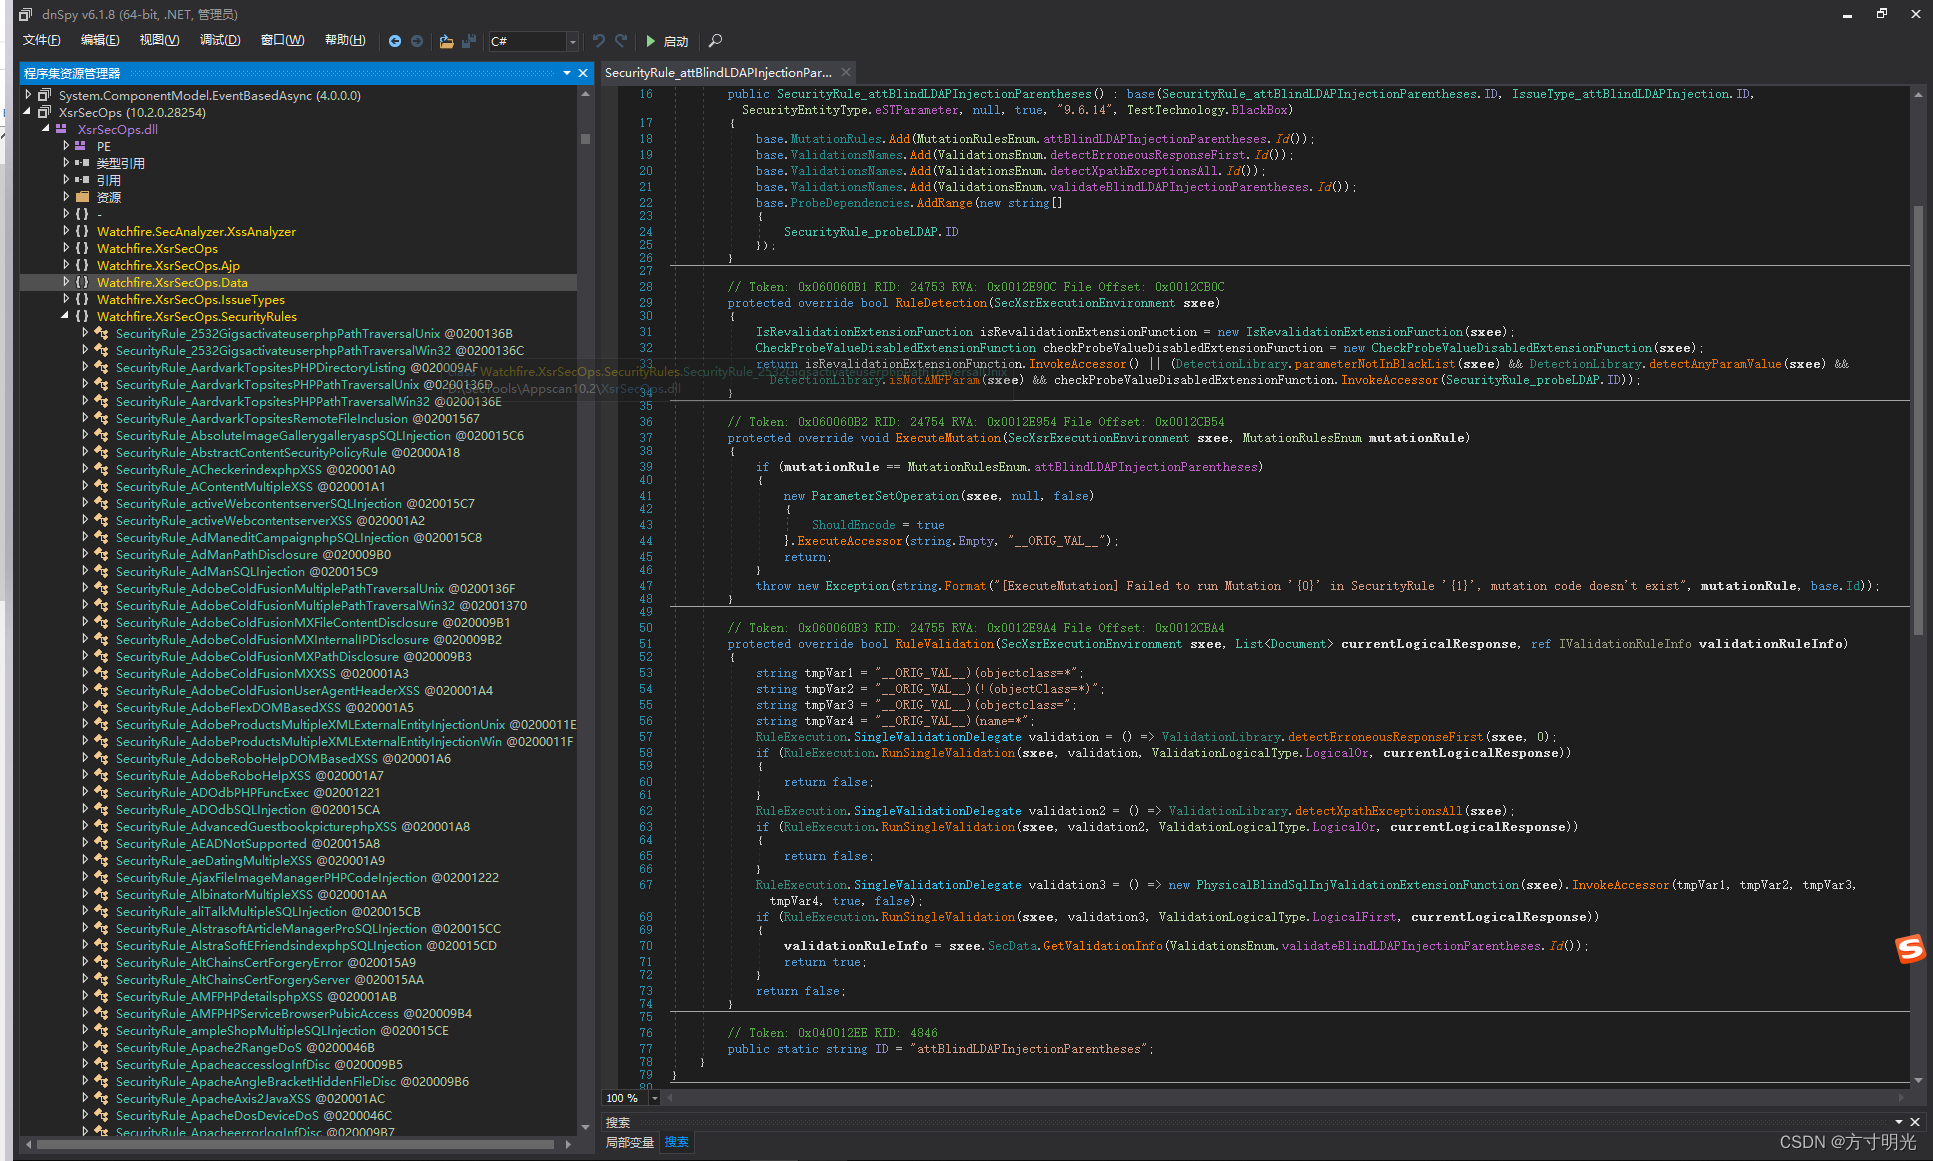Image resolution: width=1933 pixels, height=1161 pixels.
Task: Open assembly explorer panel options dropdown arrow
Action: click(x=567, y=73)
